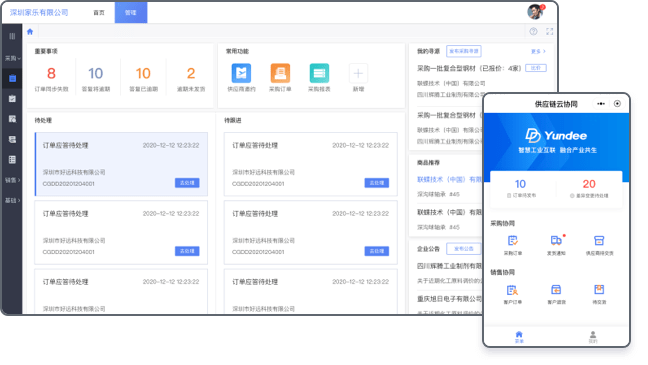Tap the 发货通知 icon on the phone
The height and width of the screenshot is (365, 648).
pyautogui.click(x=556, y=240)
